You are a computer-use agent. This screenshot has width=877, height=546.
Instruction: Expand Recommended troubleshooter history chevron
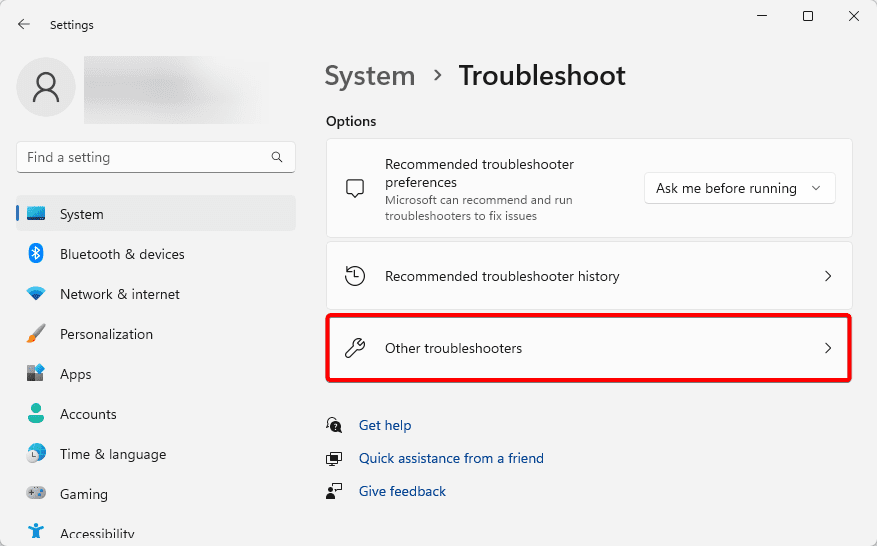[x=827, y=276]
